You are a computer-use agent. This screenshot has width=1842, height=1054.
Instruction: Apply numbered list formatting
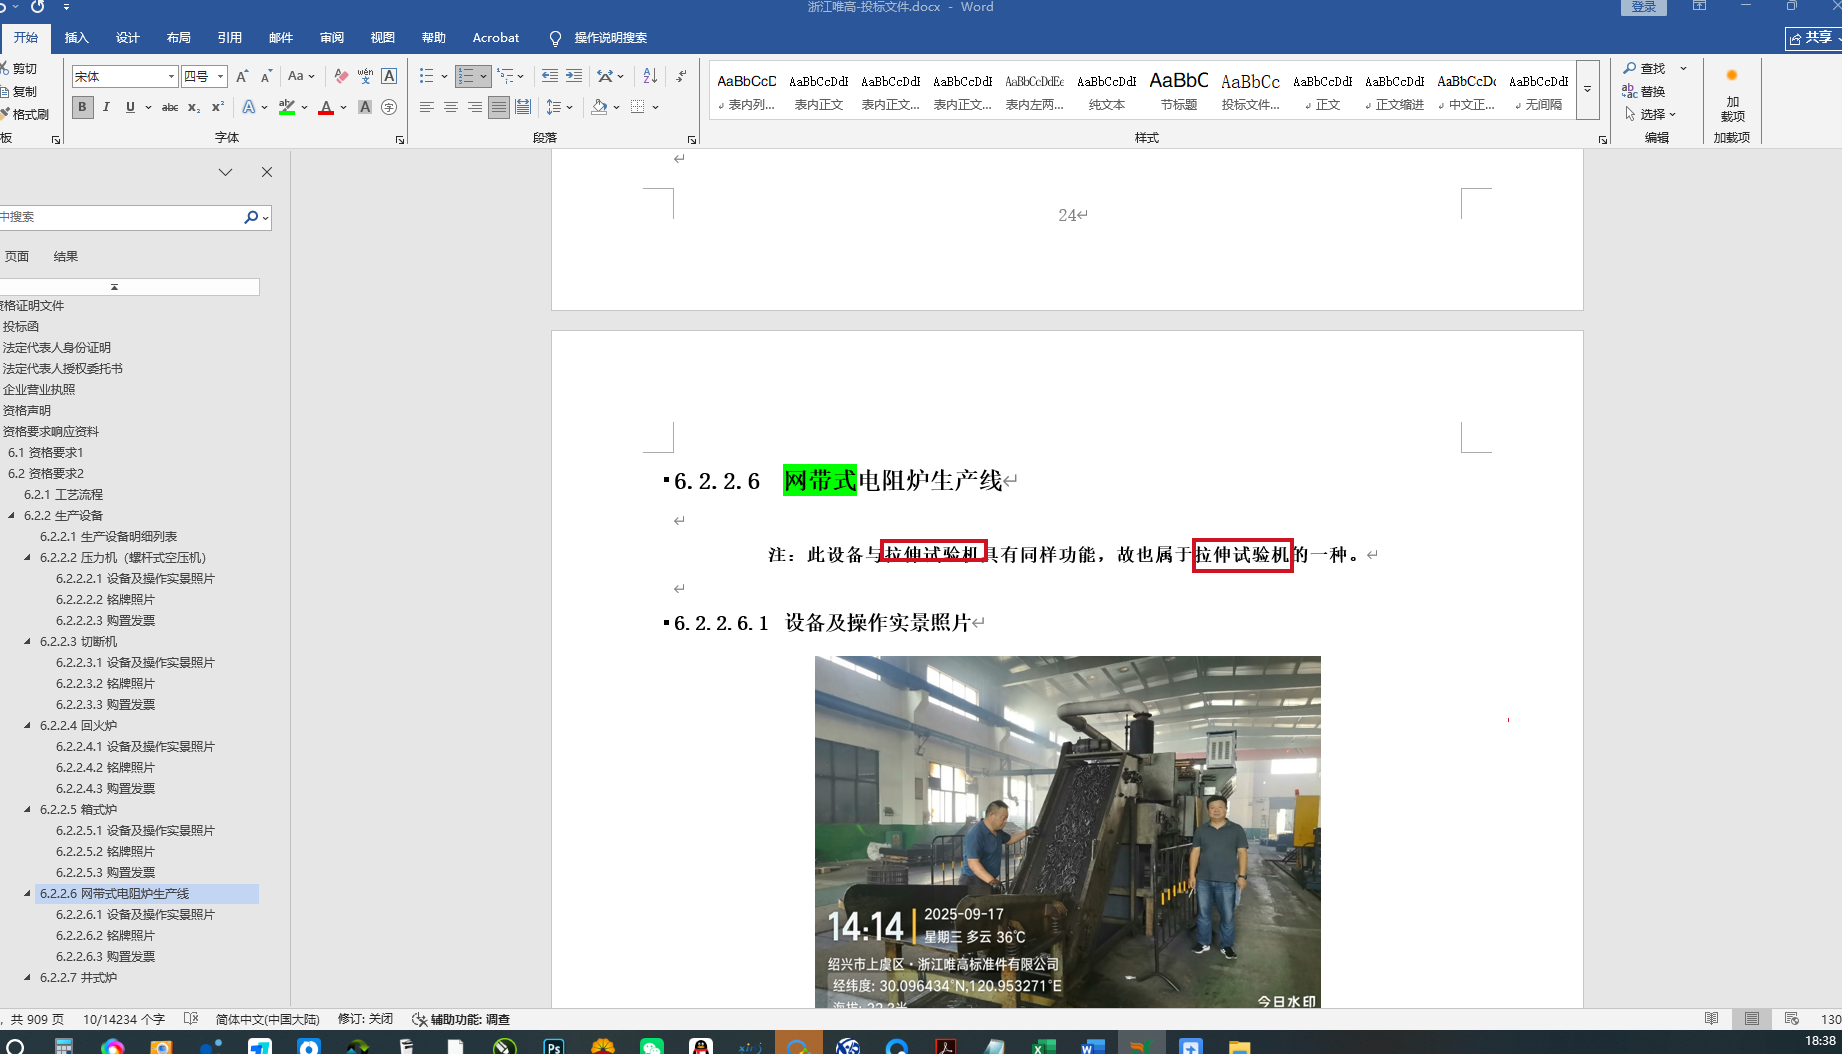tap(466, 76)
